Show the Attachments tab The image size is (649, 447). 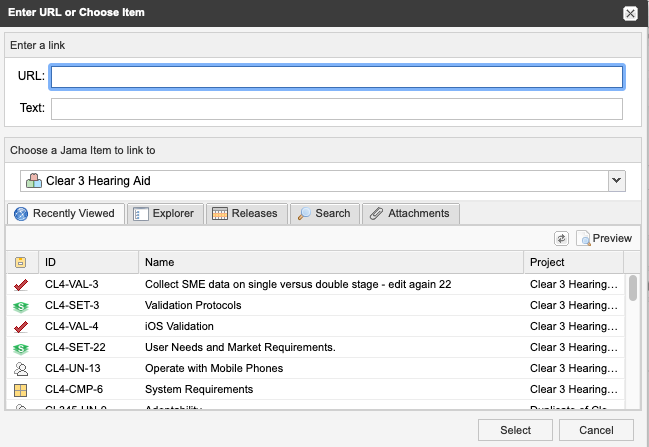click(410, 213)
